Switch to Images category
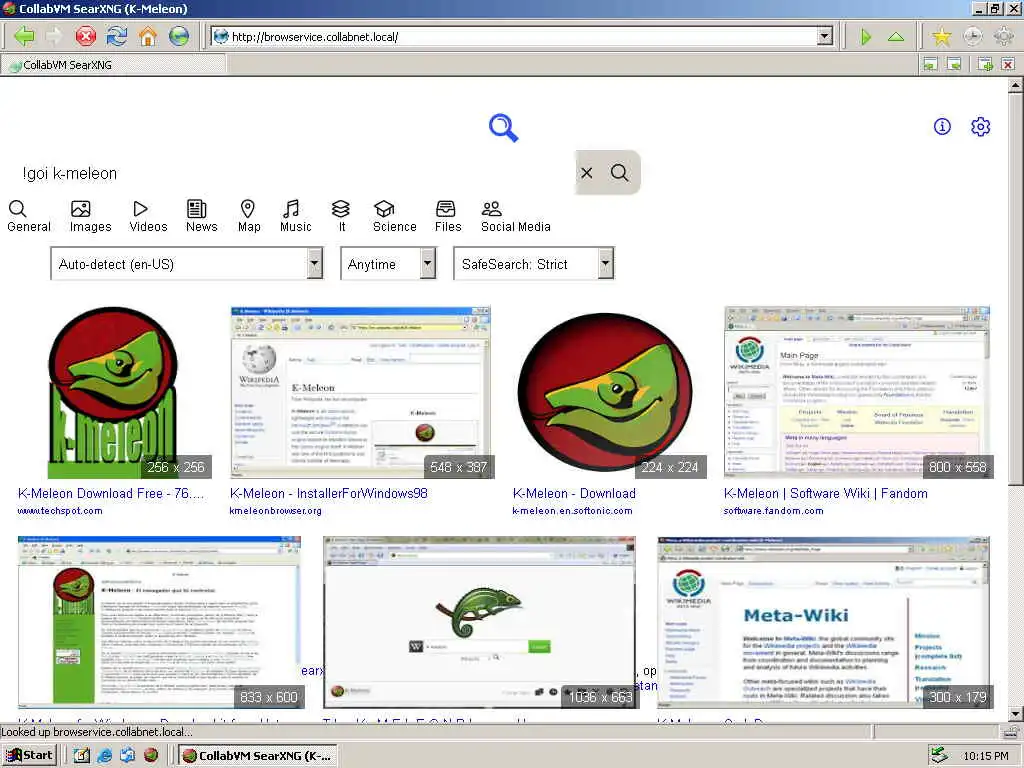The width and height of the screenshot is (1024, 768). point(90,217)
